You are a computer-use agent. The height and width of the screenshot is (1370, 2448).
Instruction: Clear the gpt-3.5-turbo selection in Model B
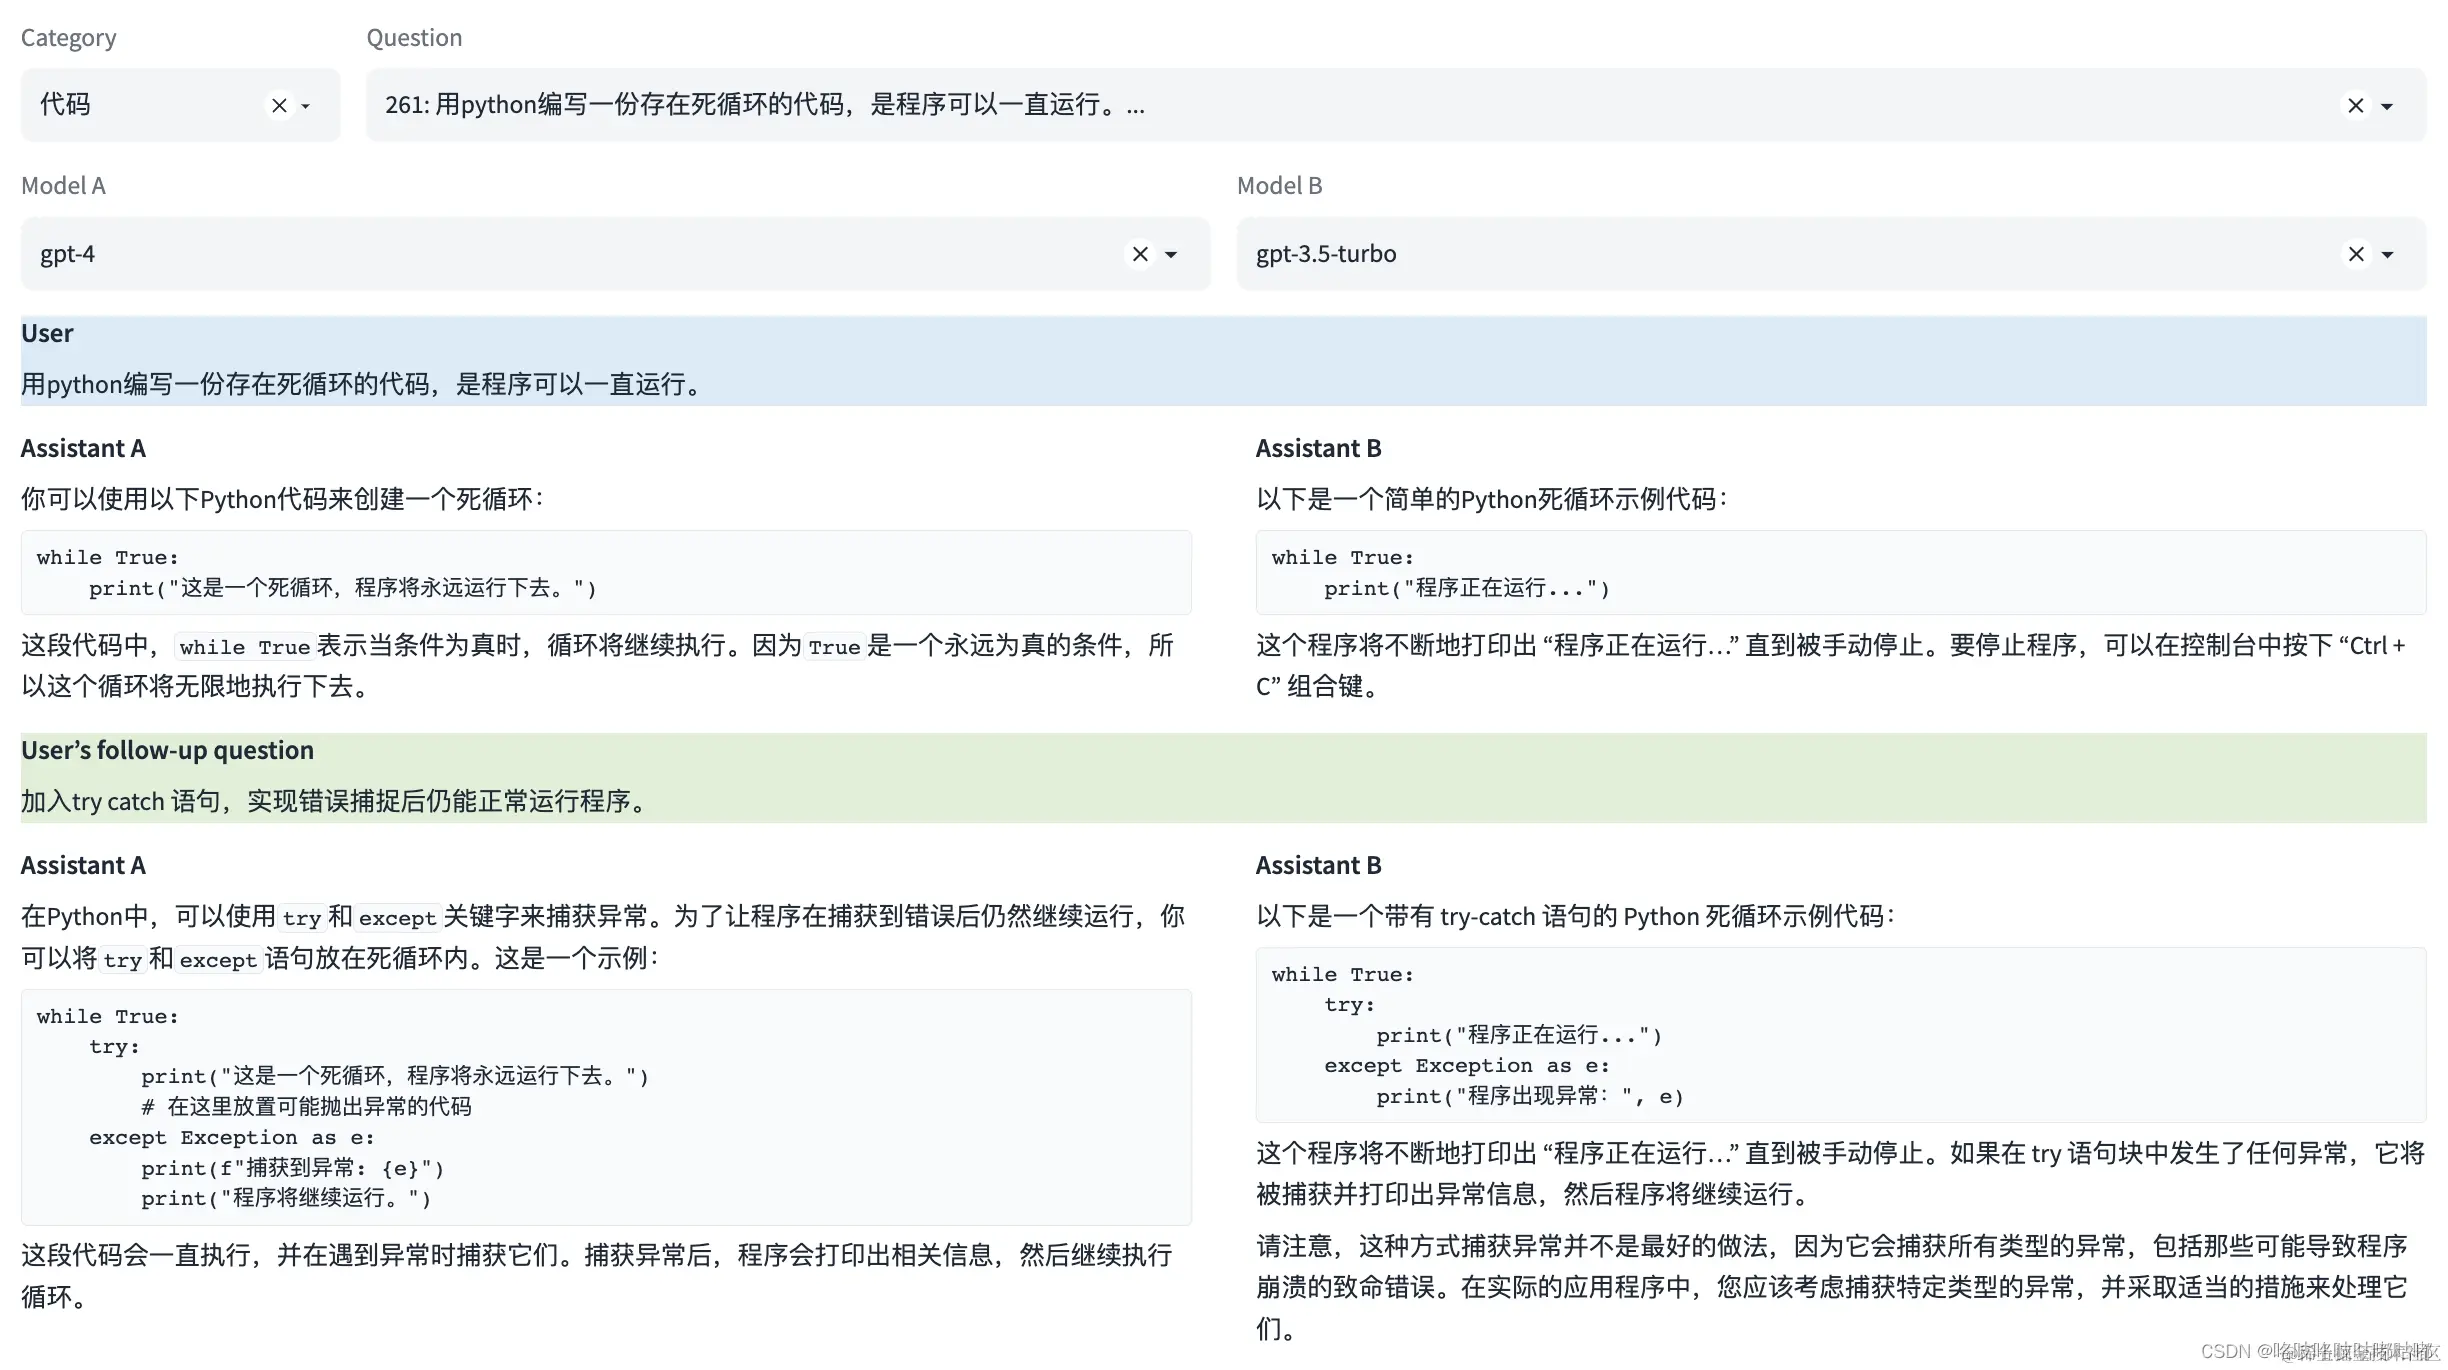2355,253
